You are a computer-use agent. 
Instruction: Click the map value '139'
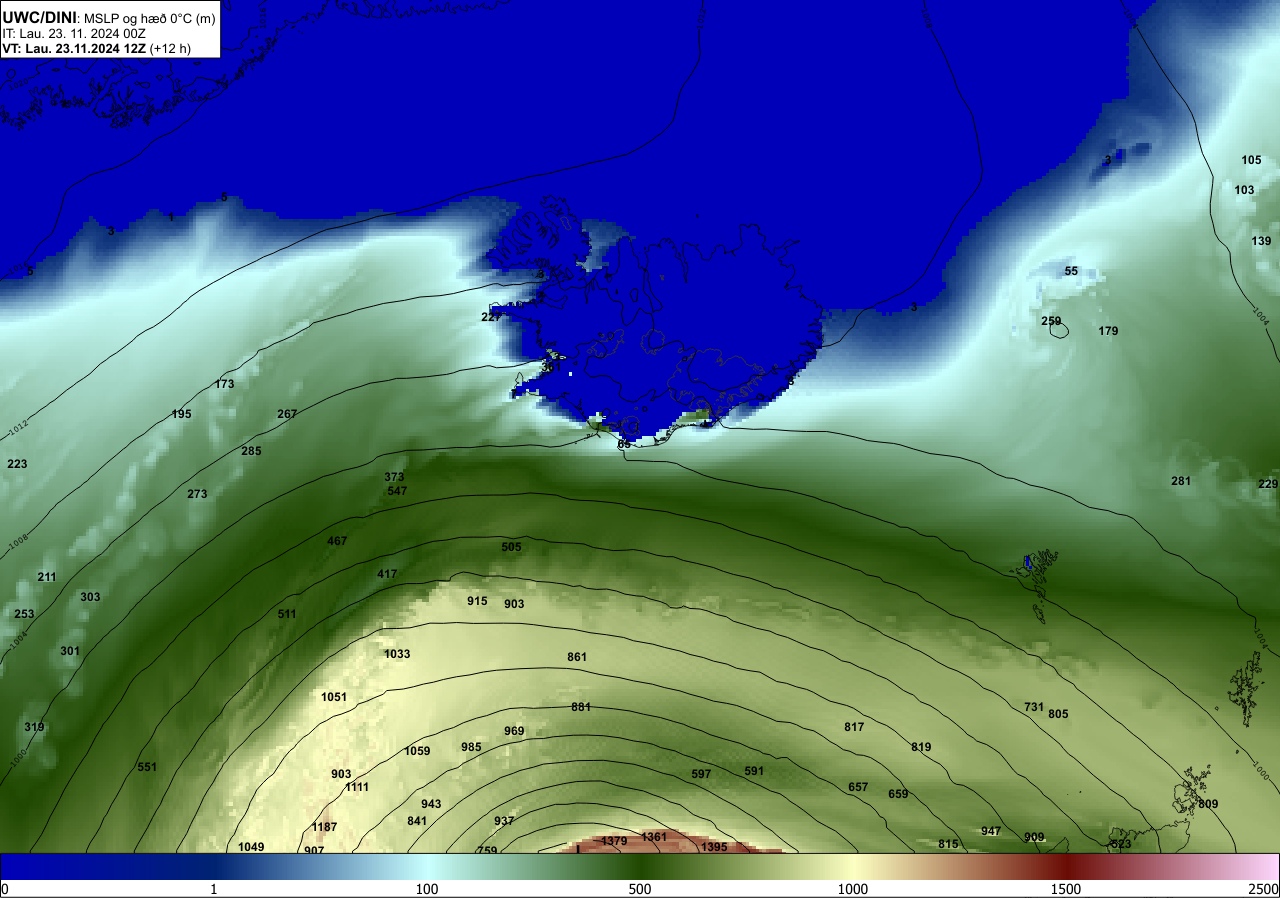pos(1261,241)
